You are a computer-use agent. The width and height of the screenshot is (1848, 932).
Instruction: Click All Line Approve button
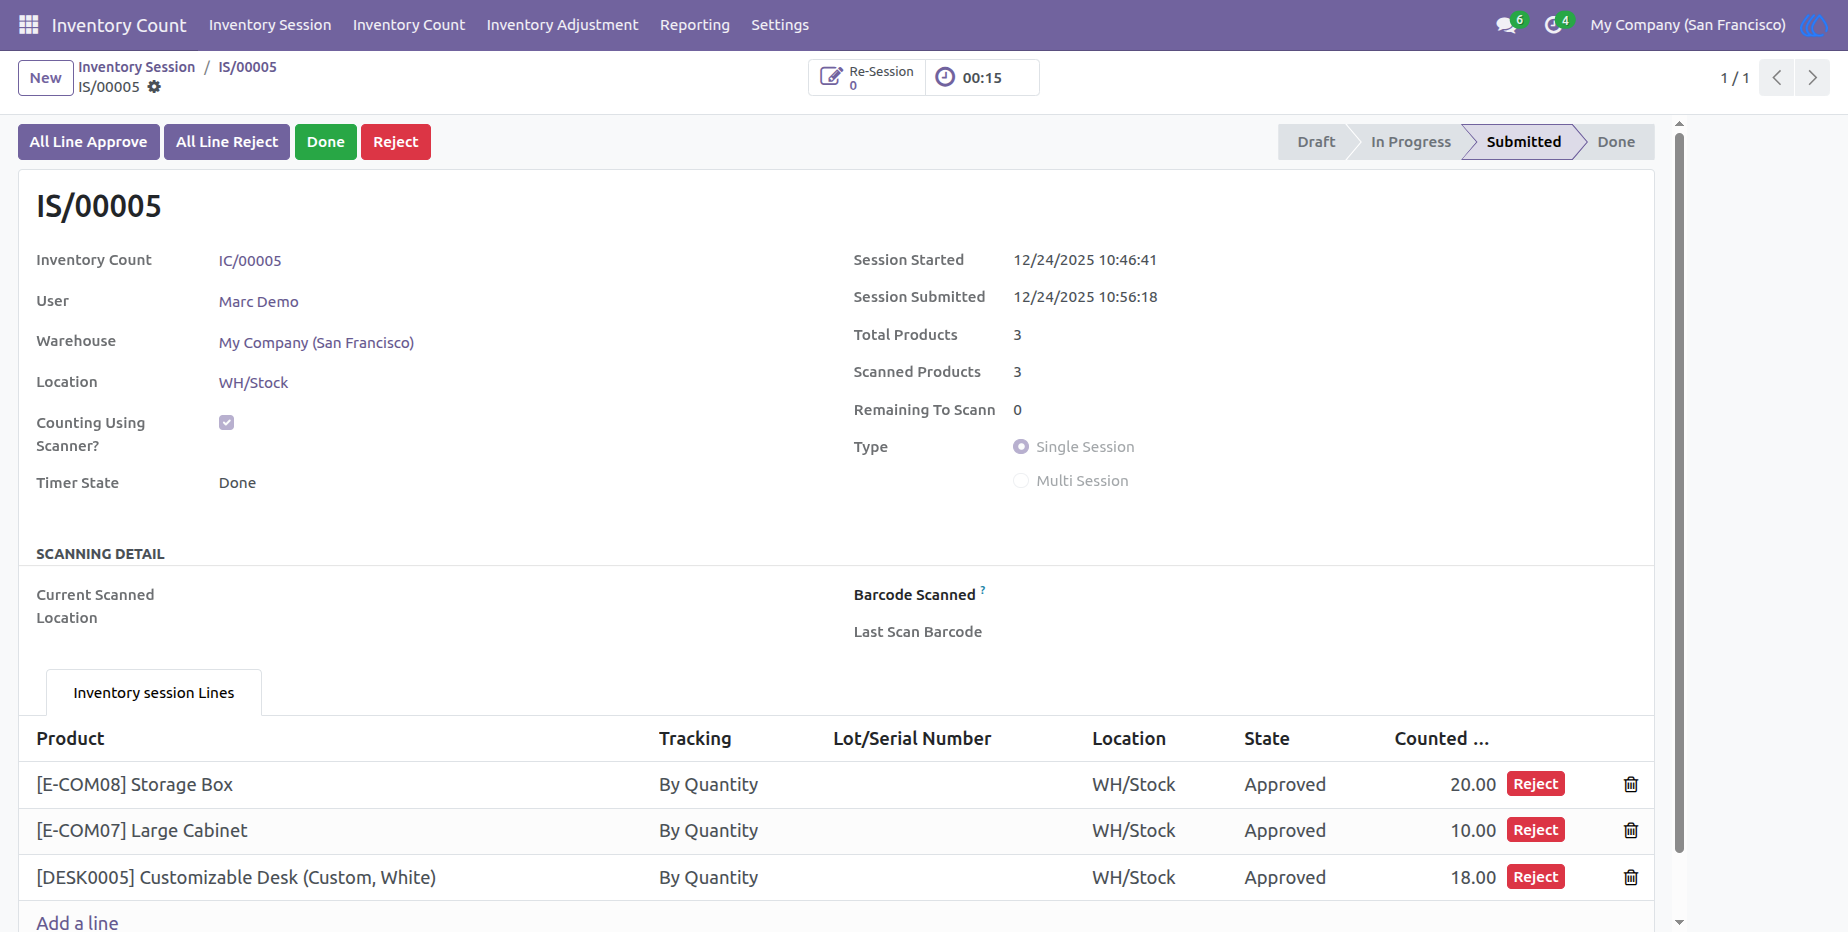click(88, 142)
